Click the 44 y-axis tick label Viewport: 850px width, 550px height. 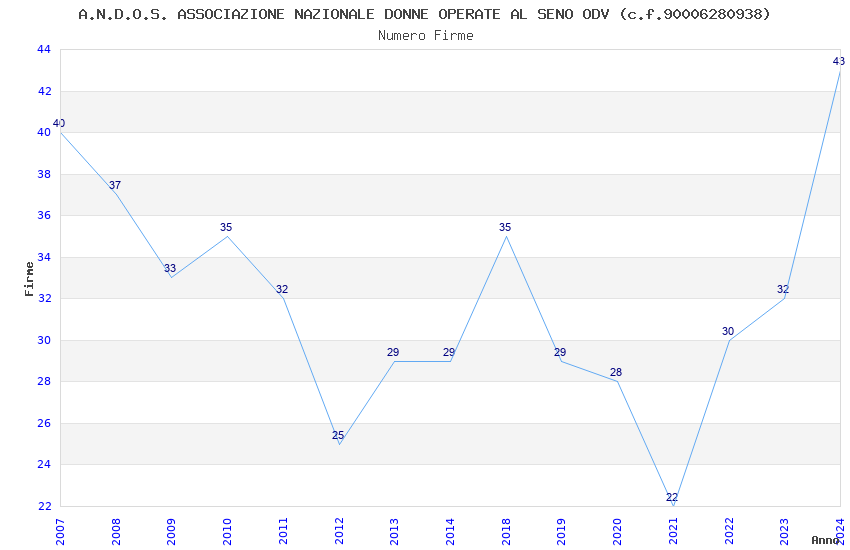coord(44,49)
